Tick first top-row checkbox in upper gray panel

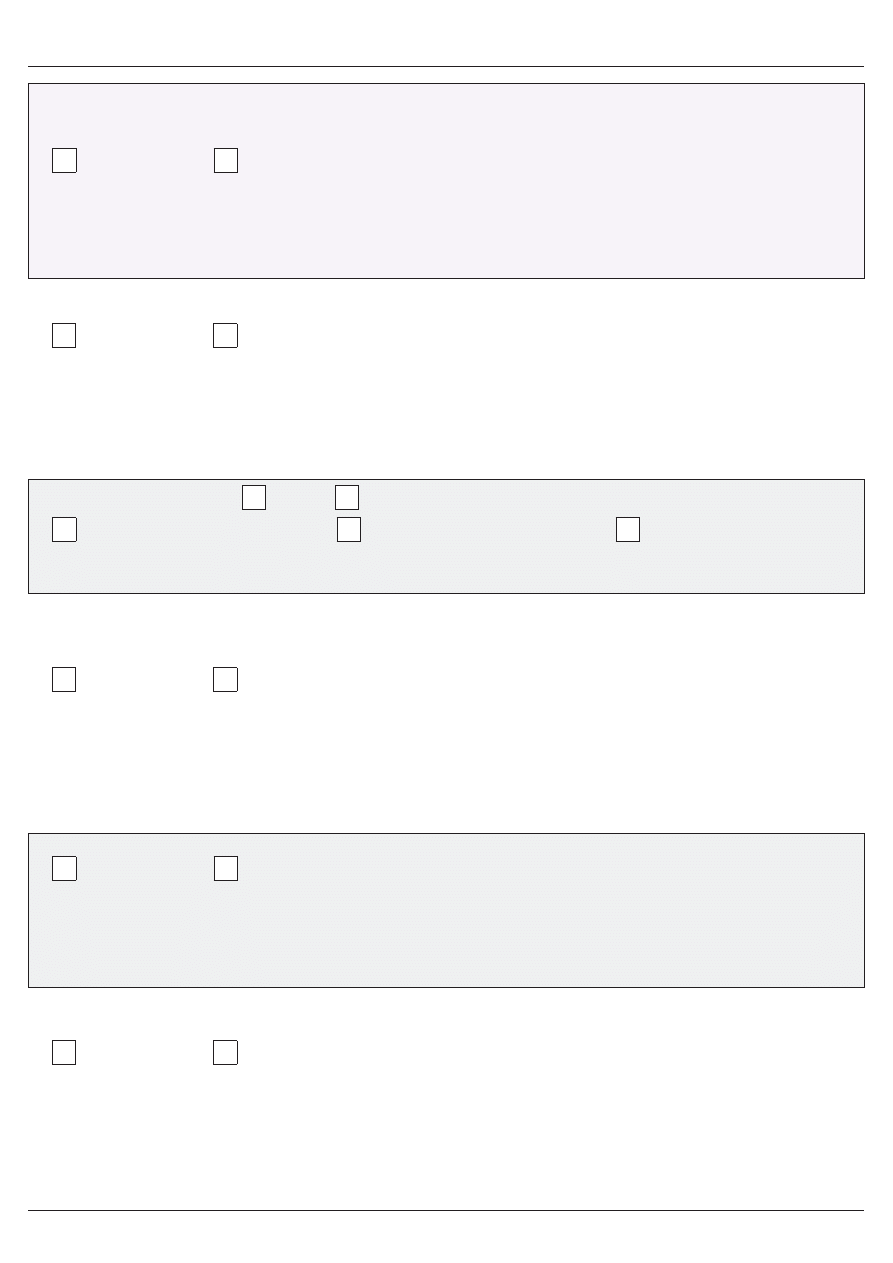click(254, 497)
